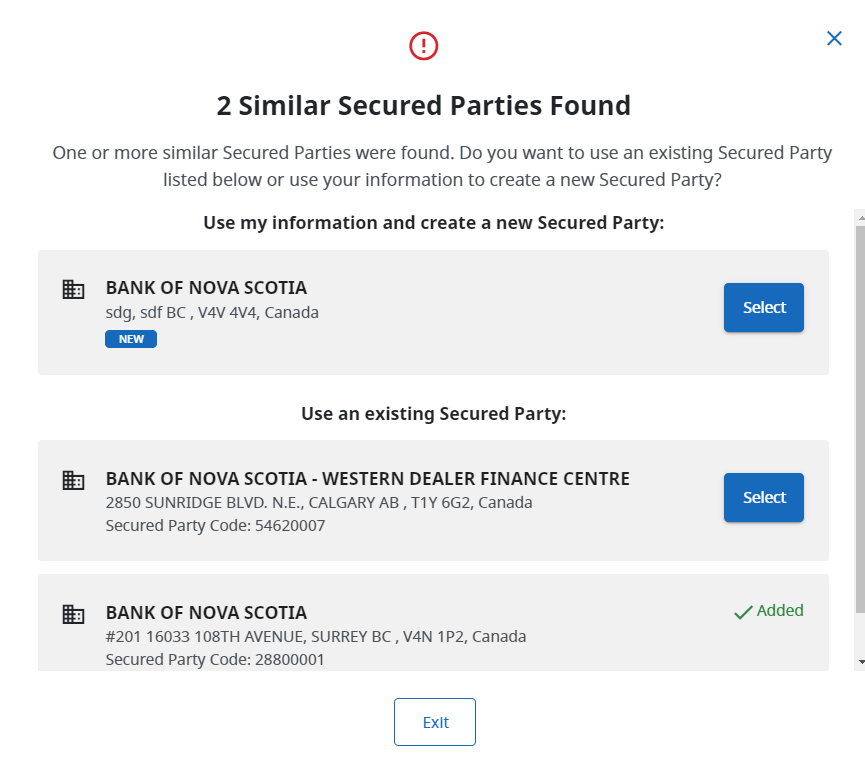The height and width of the screenshot is (777, 865).
Task: Select the new BANK OF NOVA SCOTIA secured party
Action: (763, 307)
